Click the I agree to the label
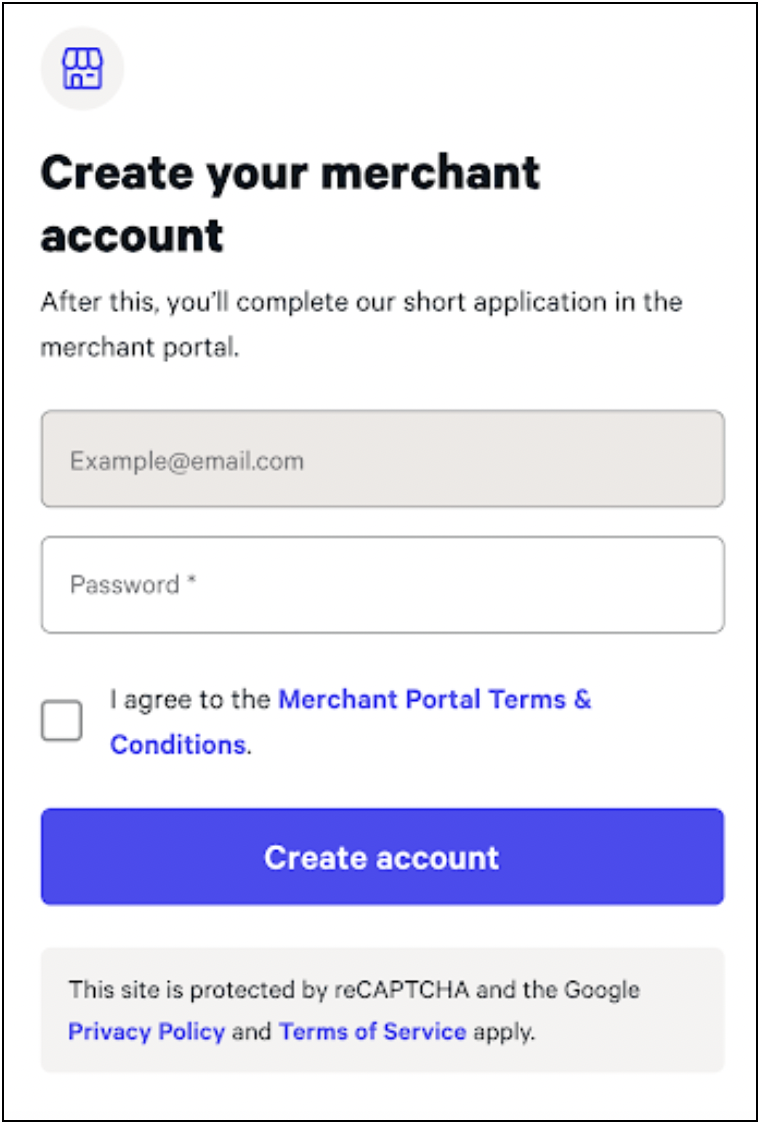This screenshot has height=1126, width=762. pyautogui.click(x=190, y=699)
